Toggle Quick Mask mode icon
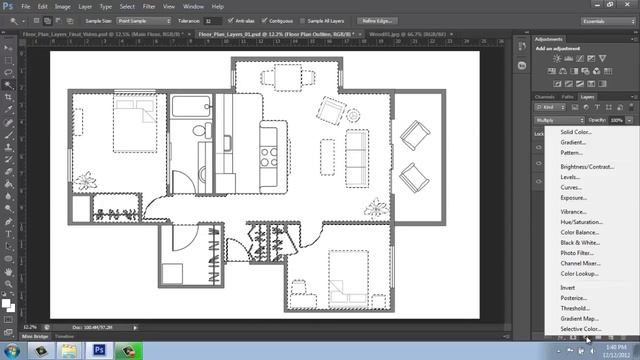The width and height of the screenshot is (640, 360). coord(8,320)
